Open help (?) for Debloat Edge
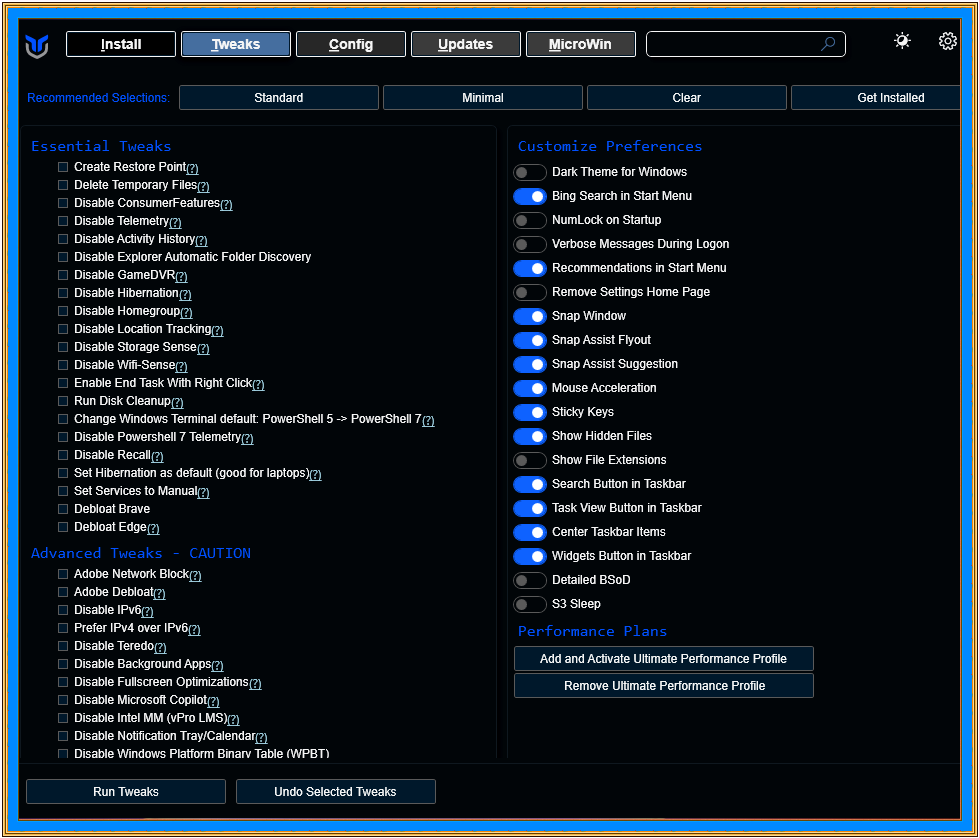 click(x=153, y=529)
